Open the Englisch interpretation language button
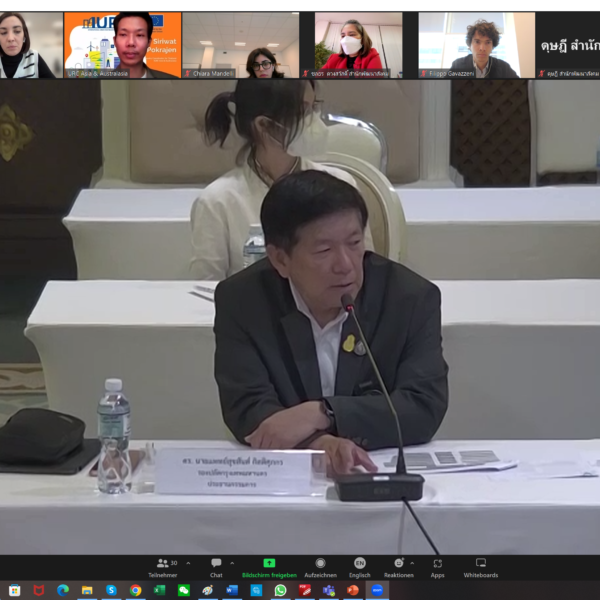This screenshot has height=600, width=600. click(x=360, y=568)
